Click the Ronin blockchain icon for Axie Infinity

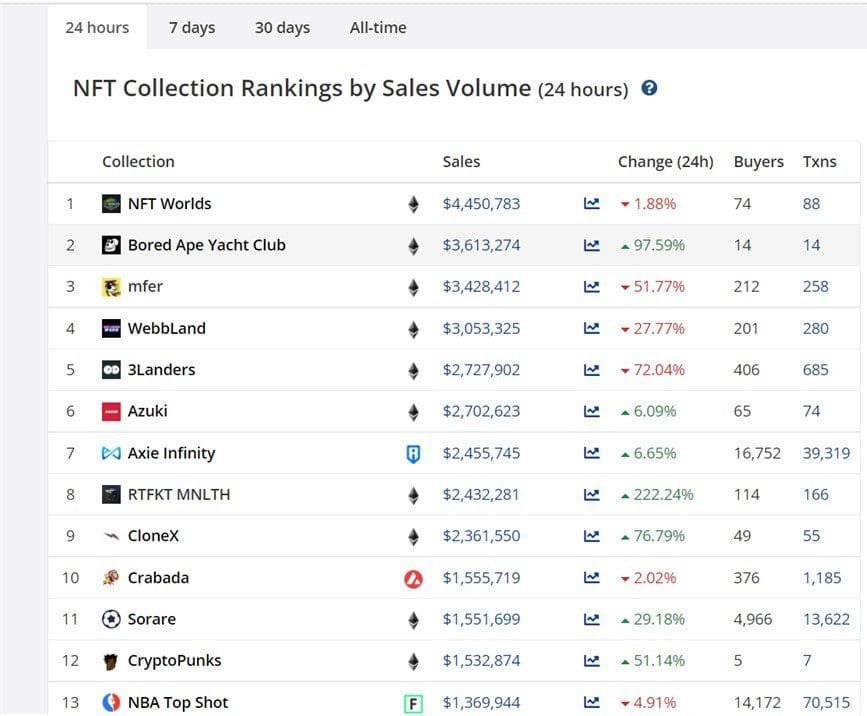click(x=413, y=452)
